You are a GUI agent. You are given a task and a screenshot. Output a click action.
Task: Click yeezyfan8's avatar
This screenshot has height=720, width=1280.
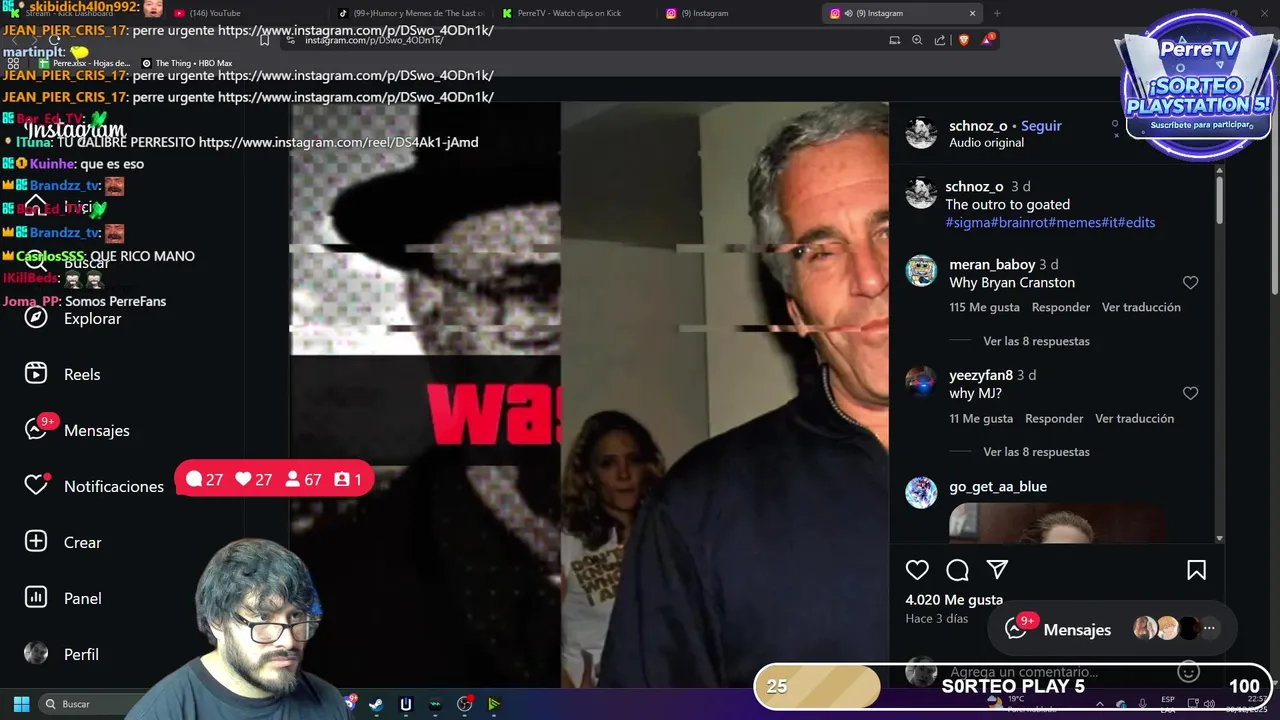click(921, 382)
